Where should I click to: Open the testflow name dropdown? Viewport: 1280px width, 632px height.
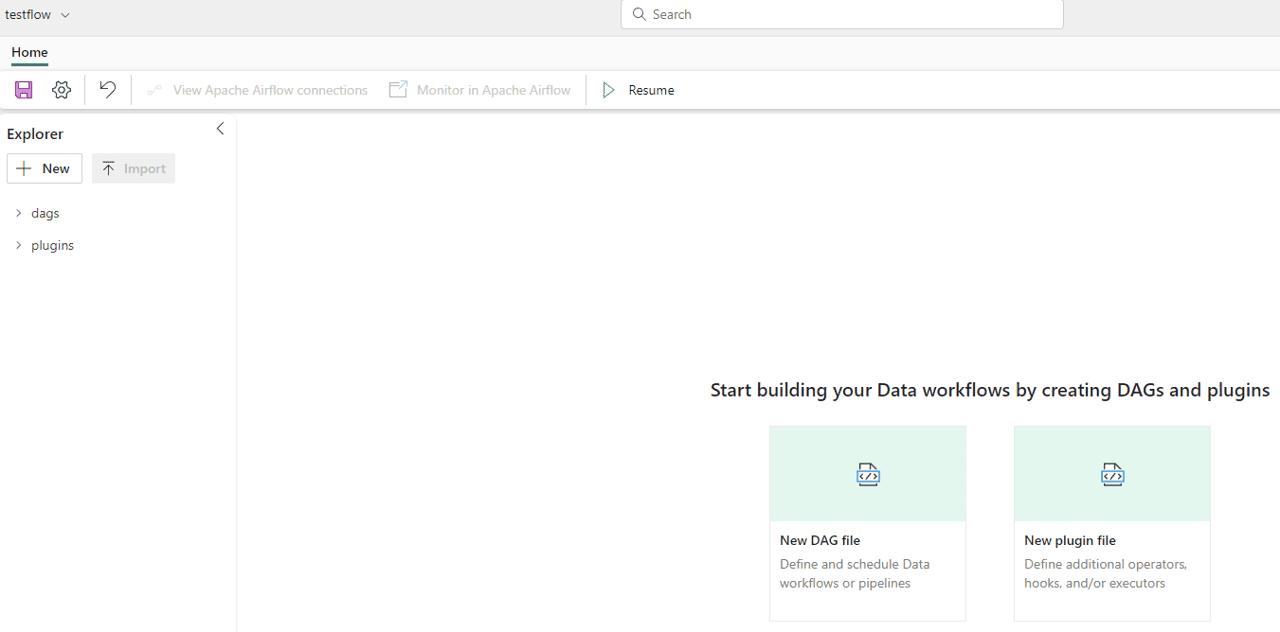tap(66, 15)
